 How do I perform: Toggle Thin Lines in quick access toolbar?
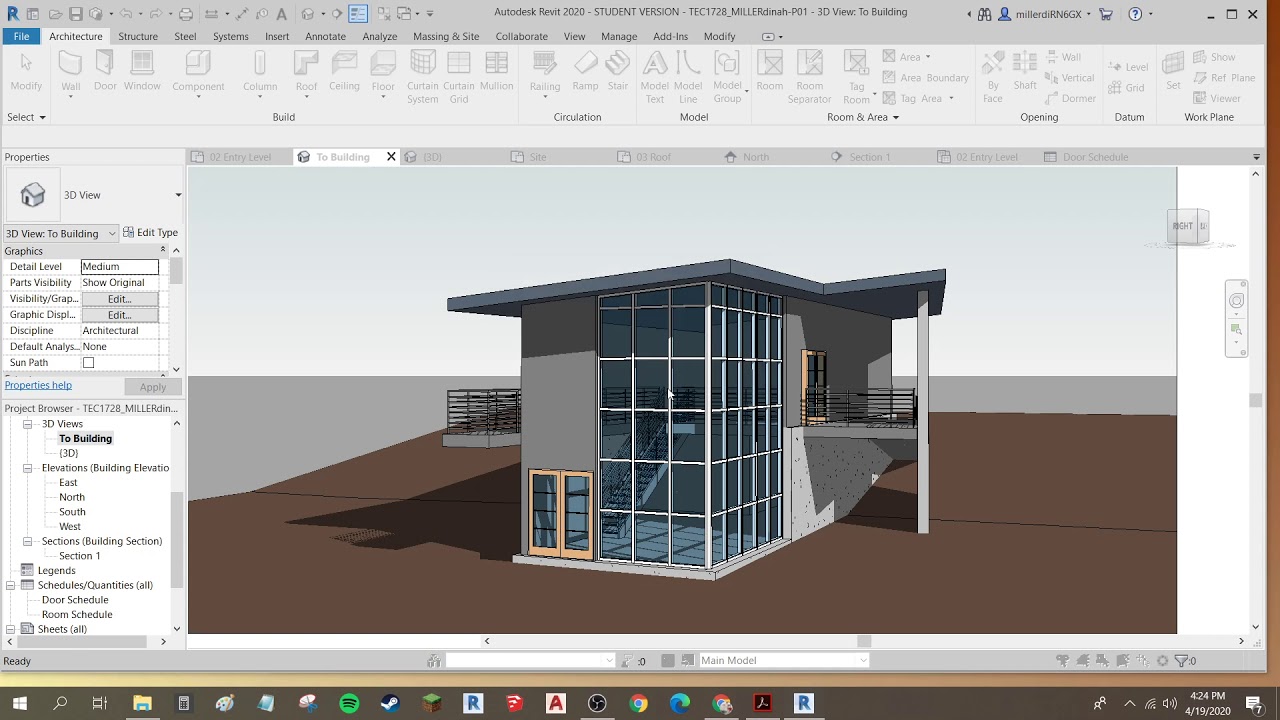click(358, 14)
